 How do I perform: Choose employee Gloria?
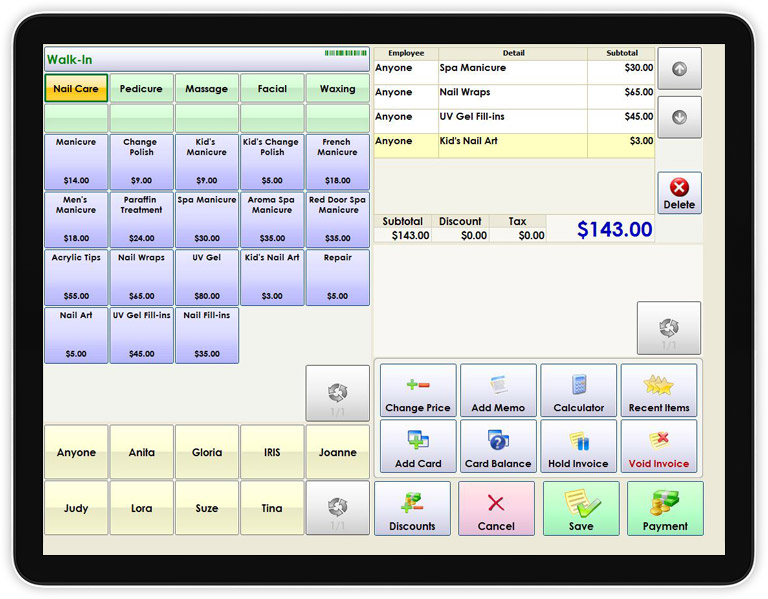pos(207,452)
